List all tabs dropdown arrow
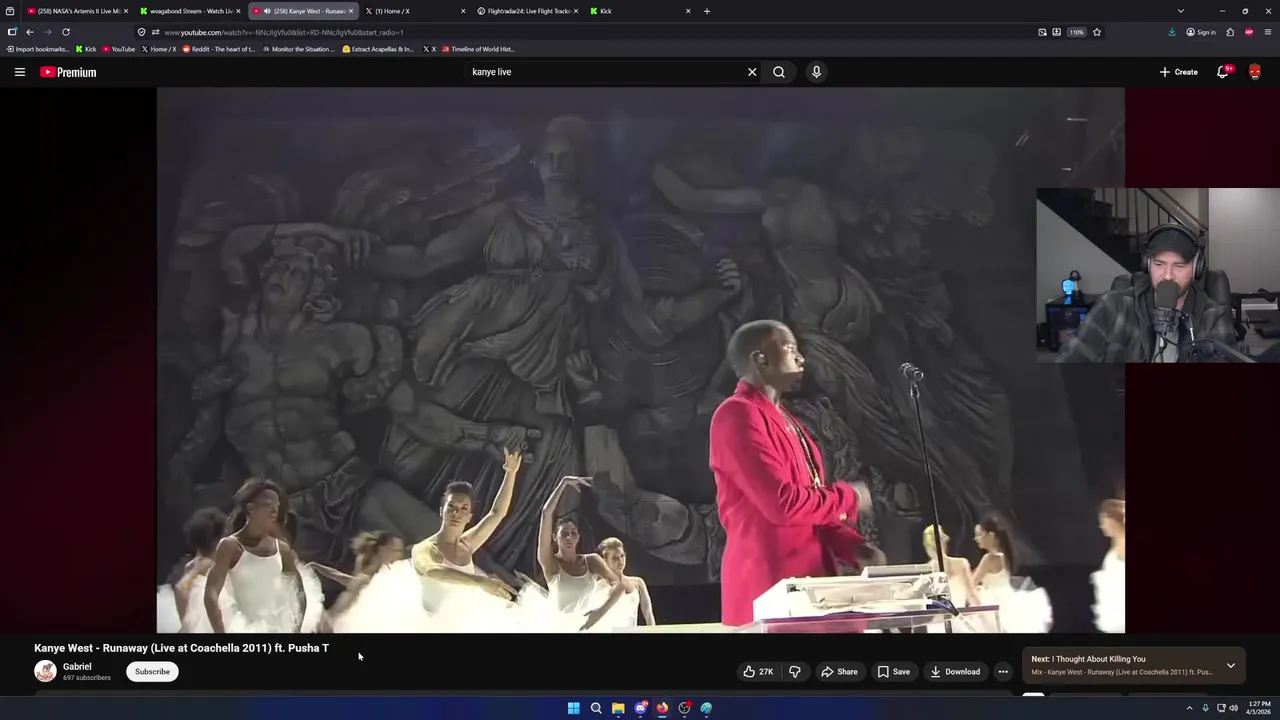Screen dimensions: 1280x720 click(x=1181, y=11)
